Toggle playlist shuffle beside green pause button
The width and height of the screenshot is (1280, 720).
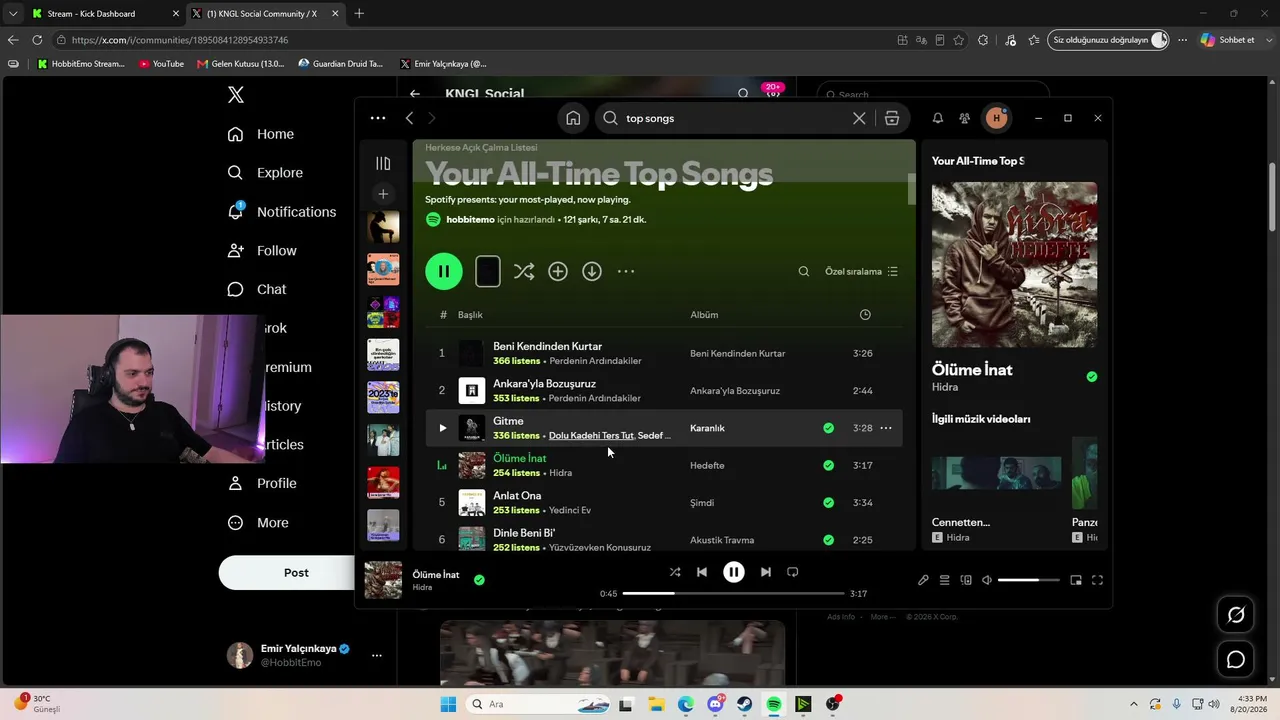(x=524, y=271)
